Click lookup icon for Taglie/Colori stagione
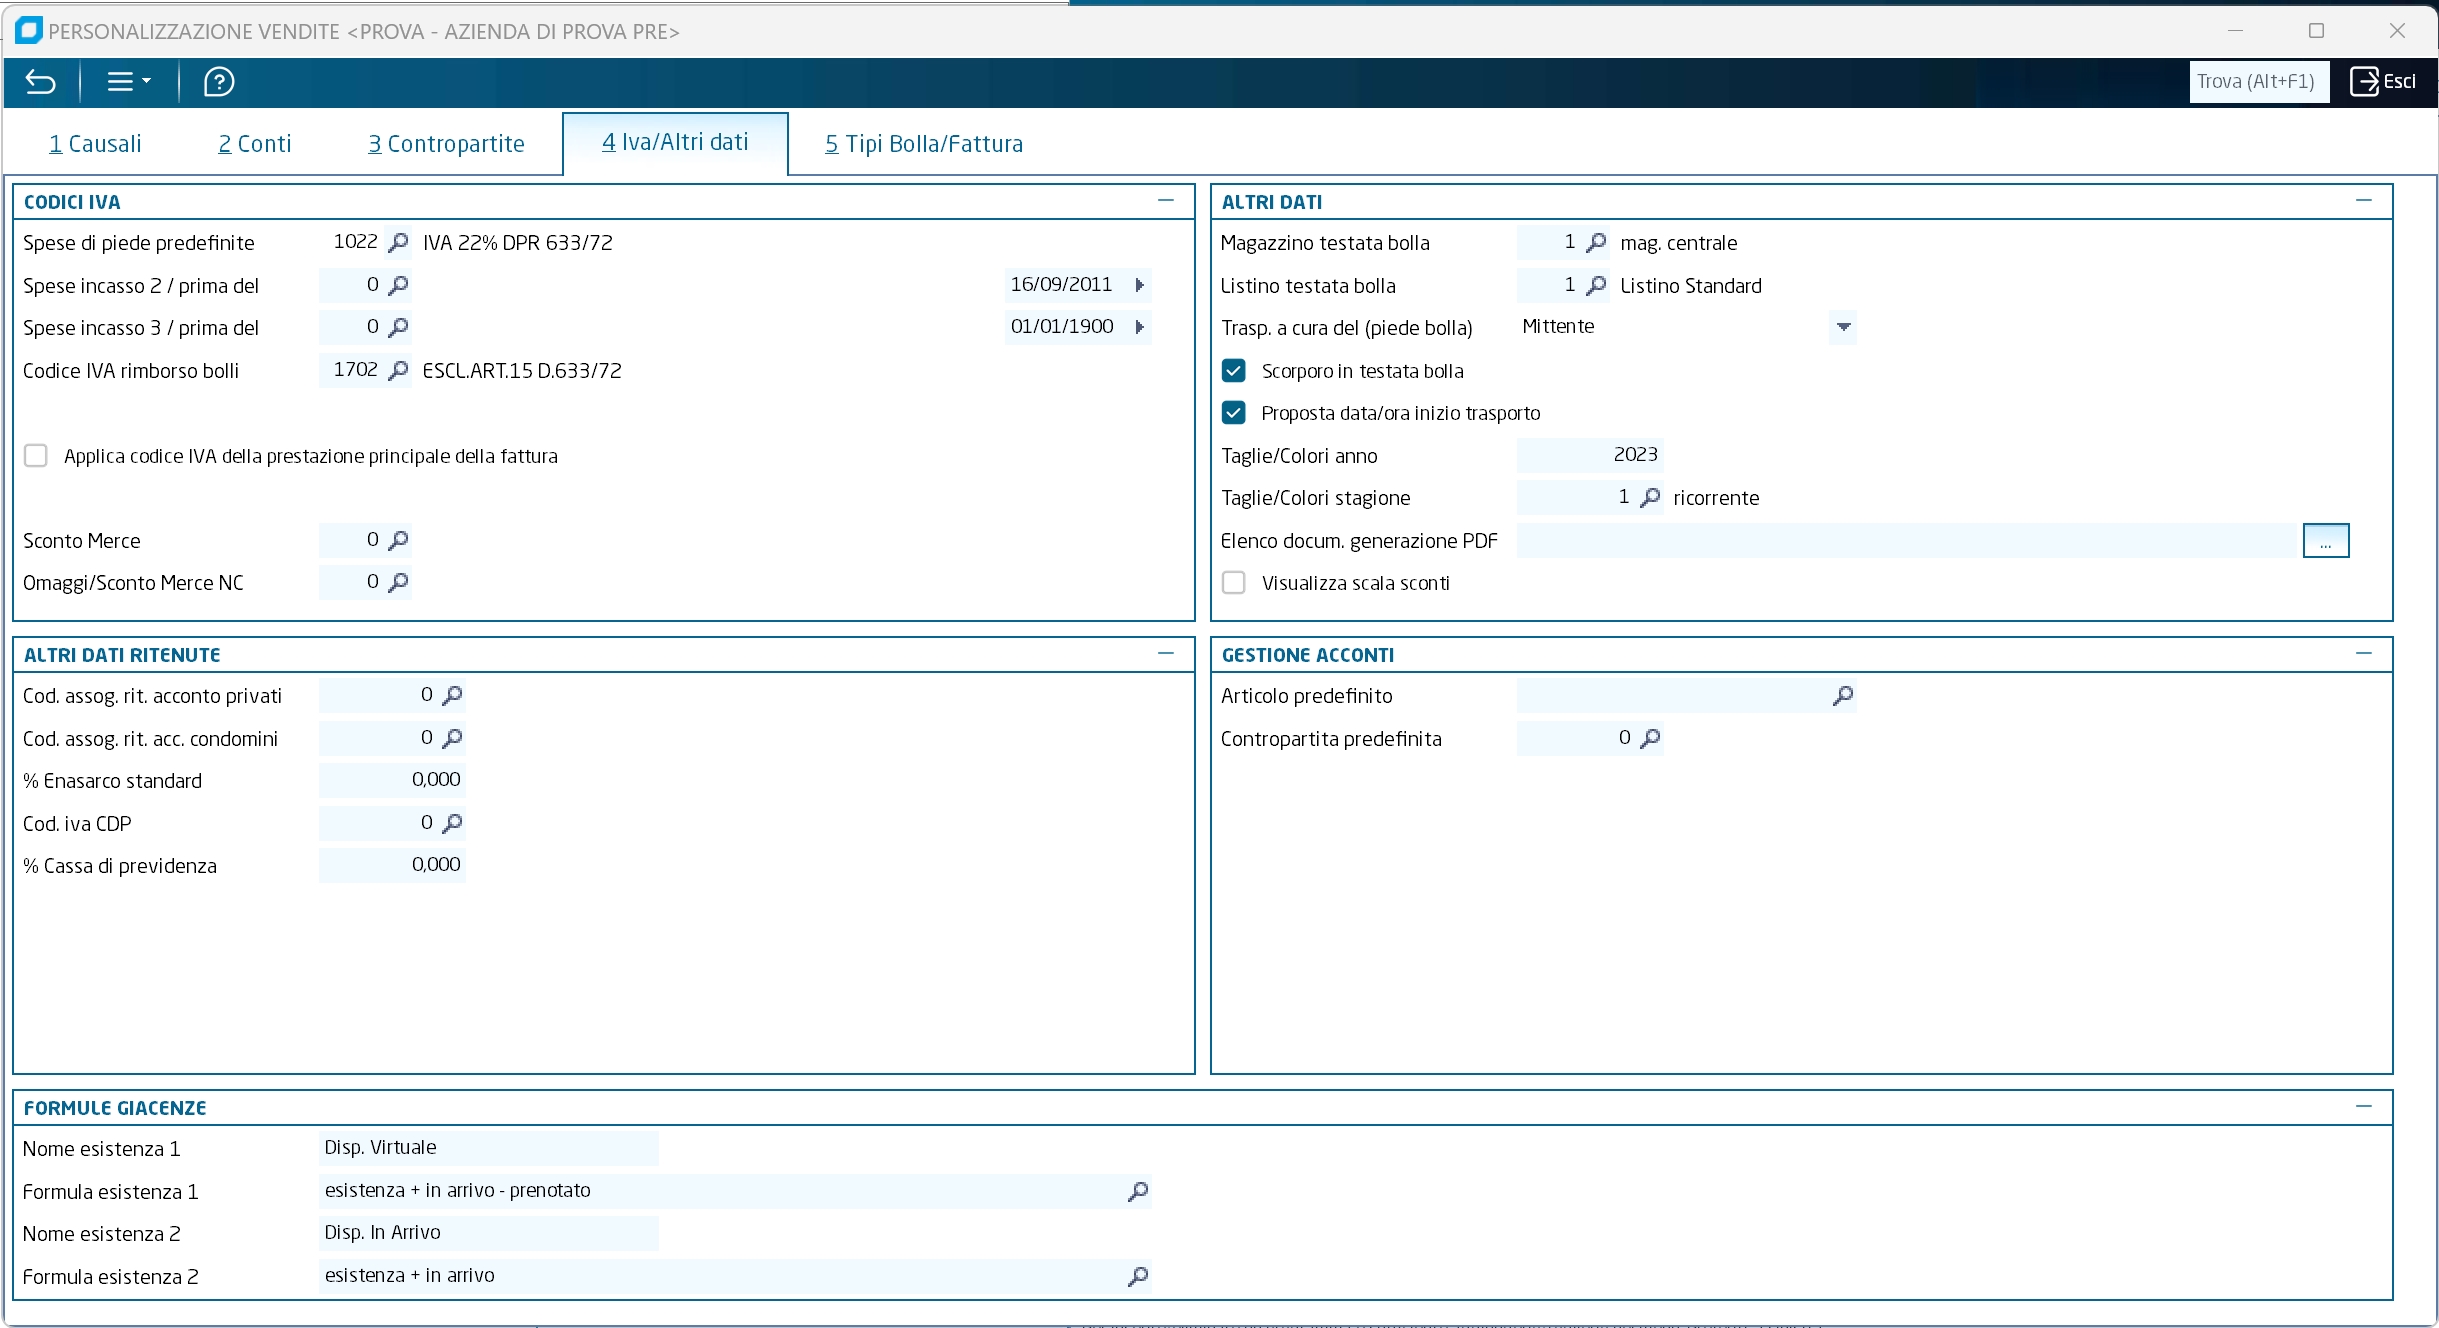Image resolution: width=2439 pixels, height=1328 pixels. (1651, 497)
